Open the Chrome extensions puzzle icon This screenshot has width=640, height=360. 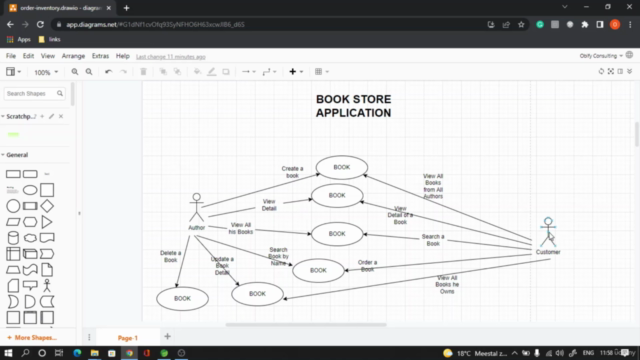(584, 24)
